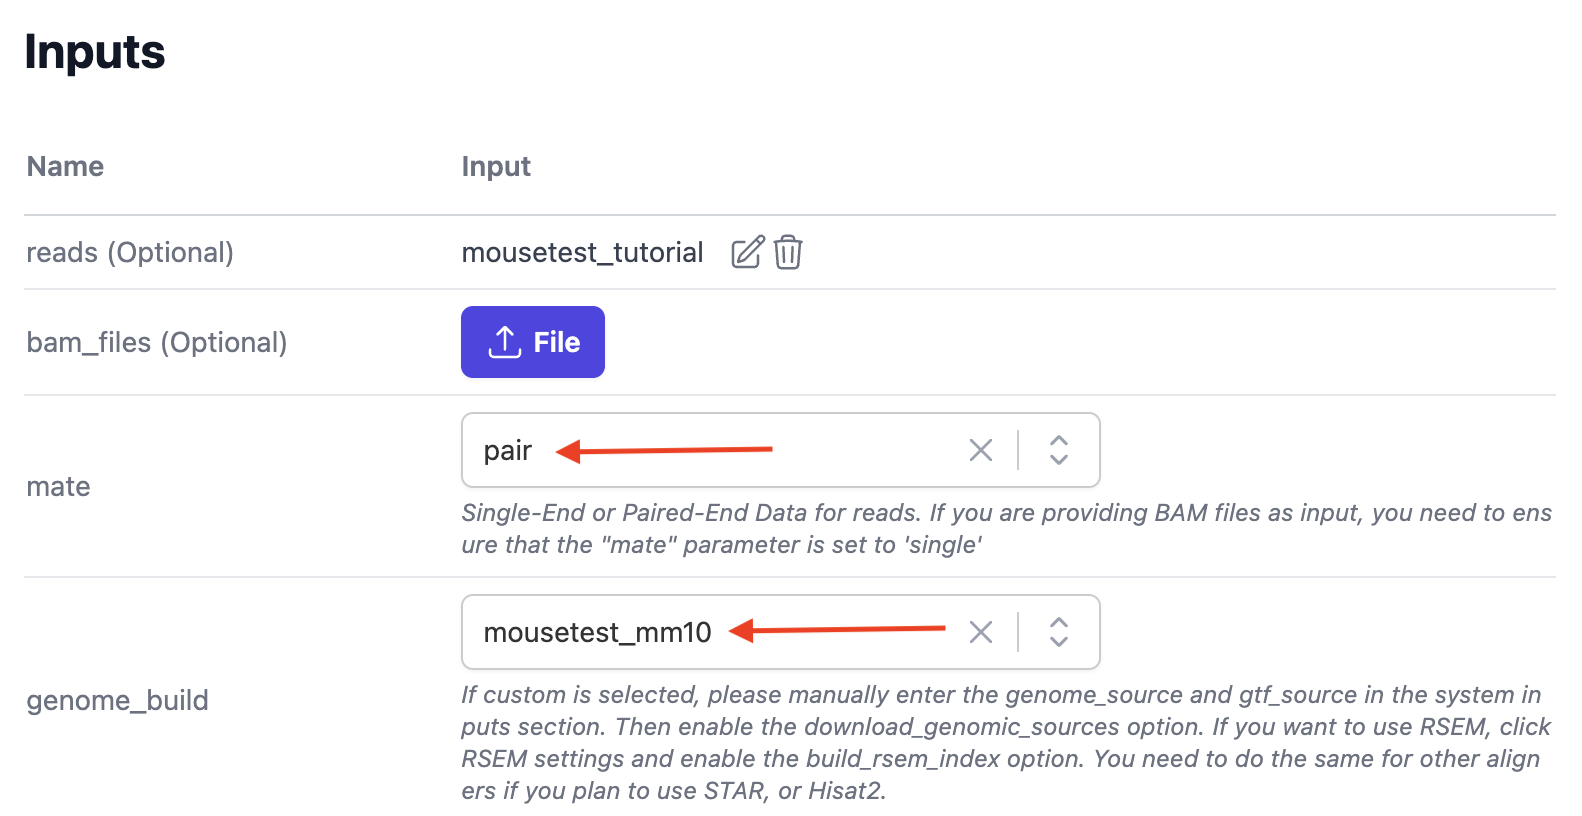Click the Input column header
Viewport: 1582px width, 816px height.
pos(496,167)
